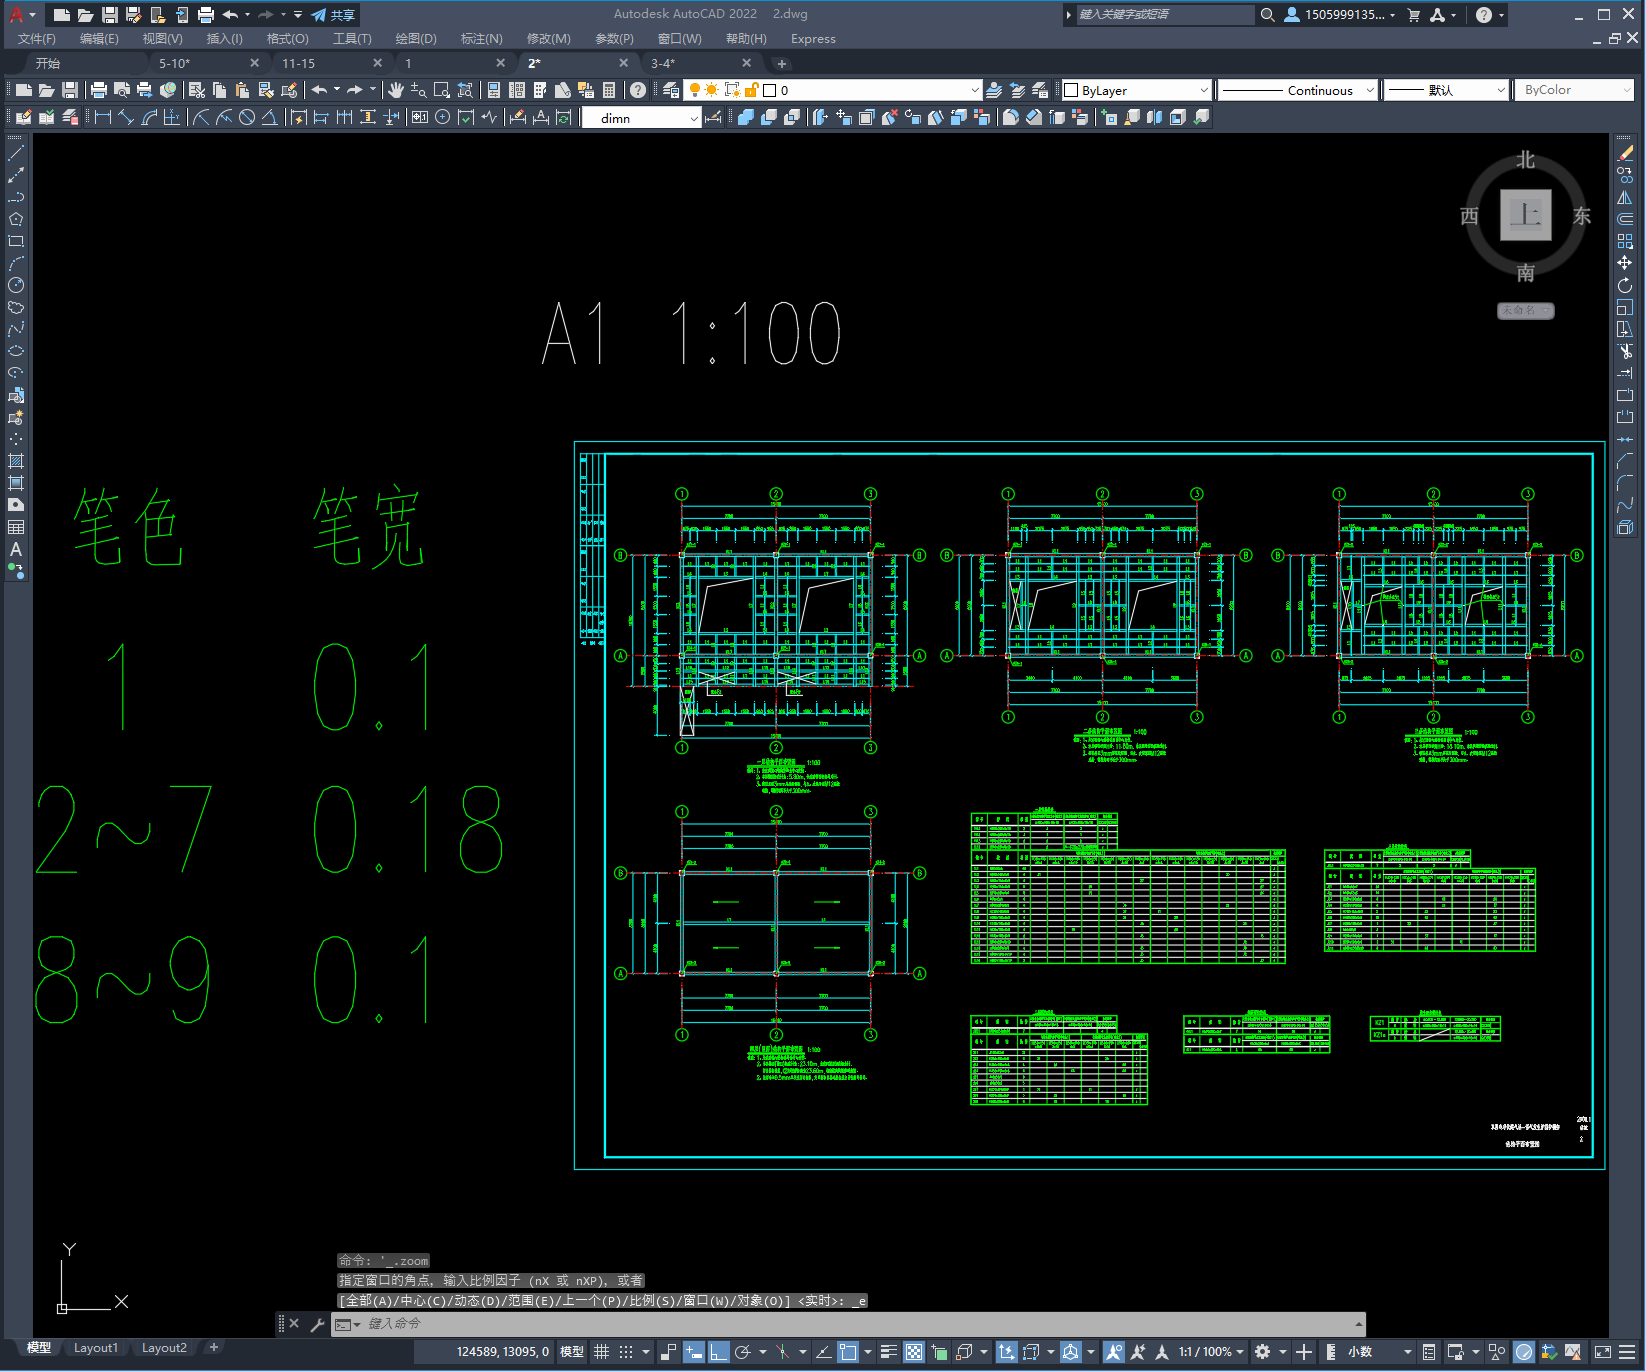This screenshot has width=1645, height=1371.
Task: Click the Plot printer icon in standard toolbar
Action: [99, 90]
